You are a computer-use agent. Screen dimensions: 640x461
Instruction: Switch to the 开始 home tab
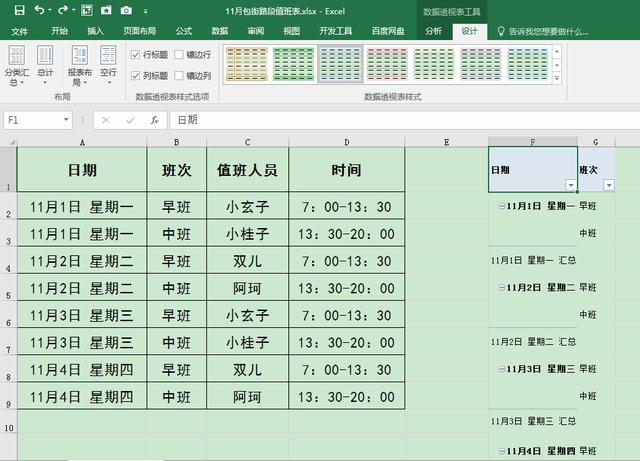pos(60,31)
